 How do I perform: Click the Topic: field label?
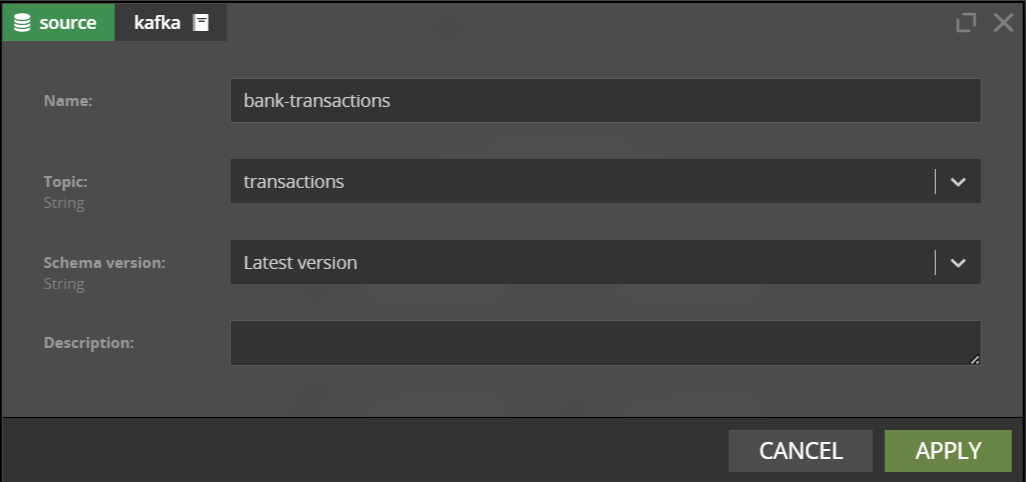tap(65, 181)
